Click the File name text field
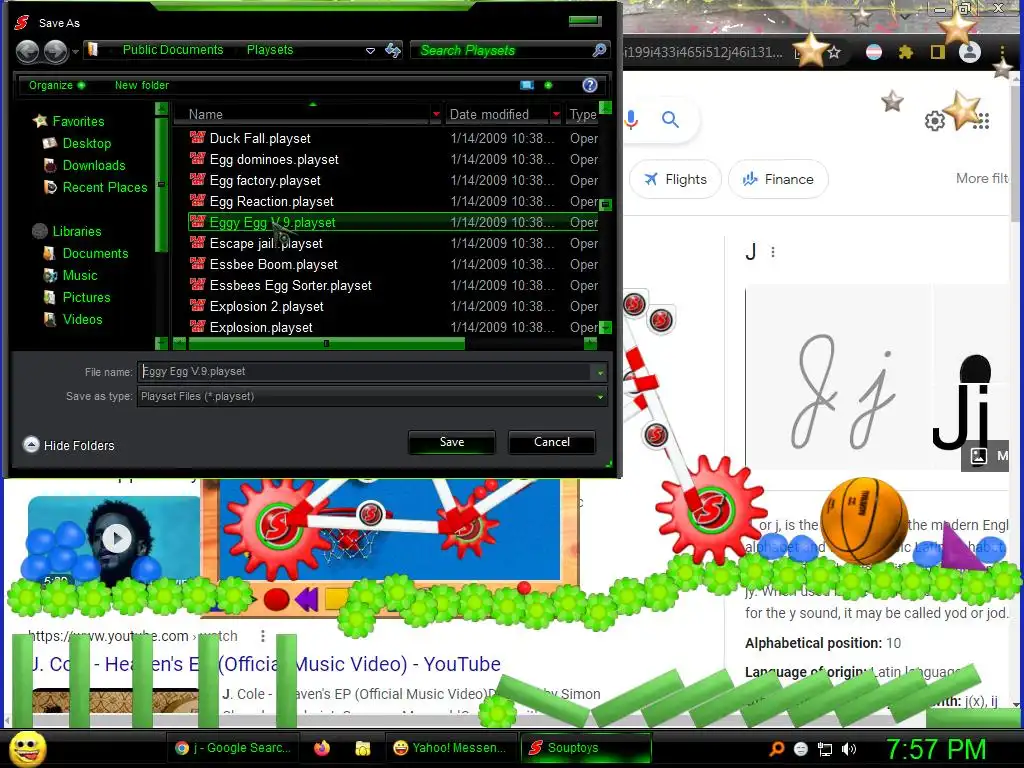This screenshot has width=1024, height=768. point(363,372)
